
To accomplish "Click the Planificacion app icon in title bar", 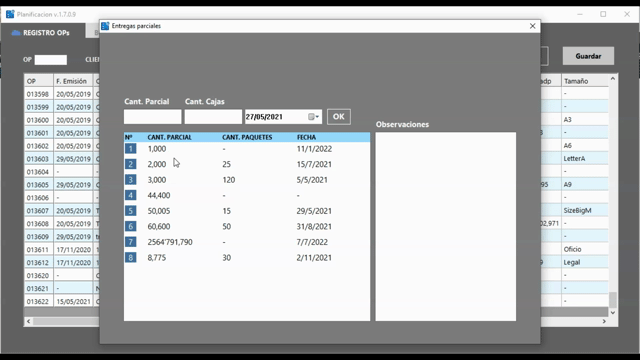I will (10, 14).
